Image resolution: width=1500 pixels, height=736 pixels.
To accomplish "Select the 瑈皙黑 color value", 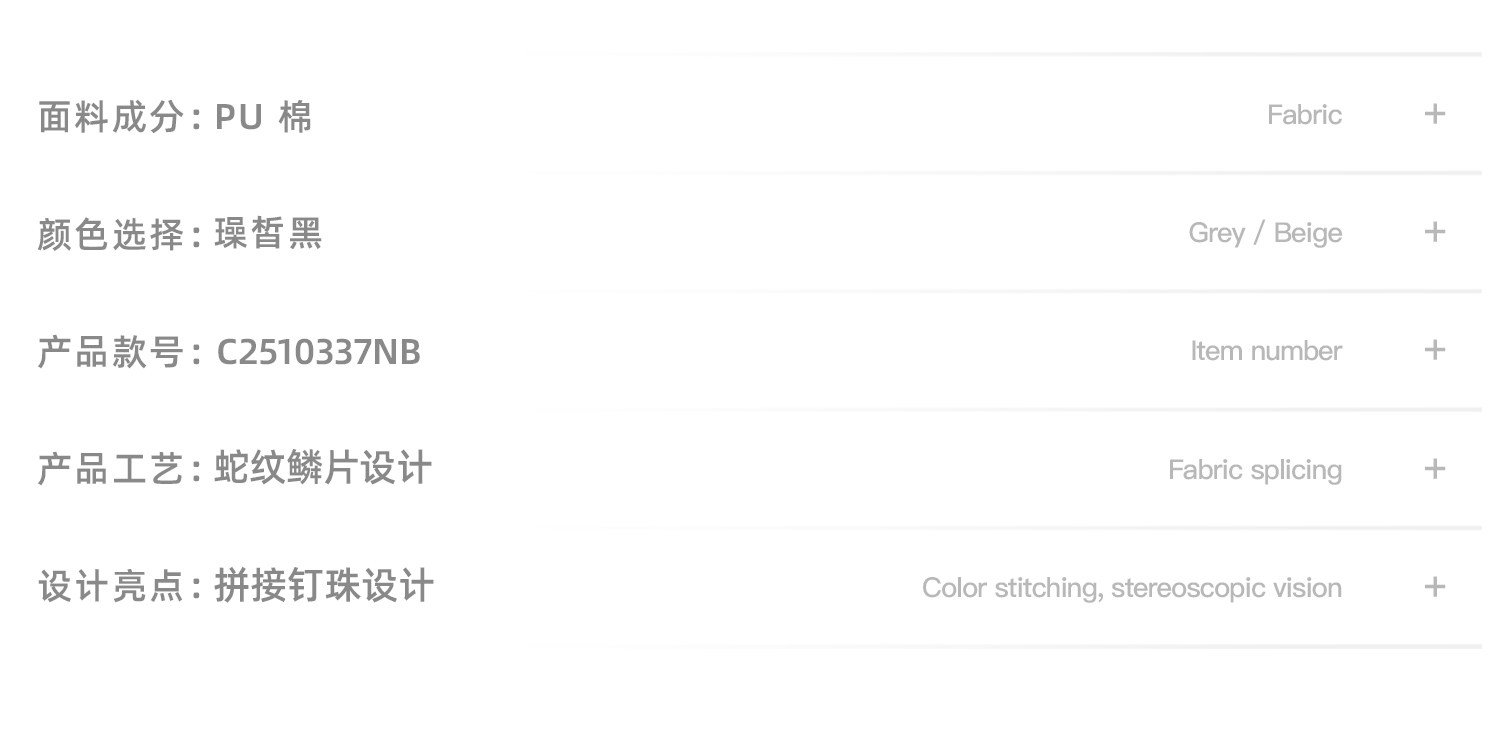I will tap(268, 235).
